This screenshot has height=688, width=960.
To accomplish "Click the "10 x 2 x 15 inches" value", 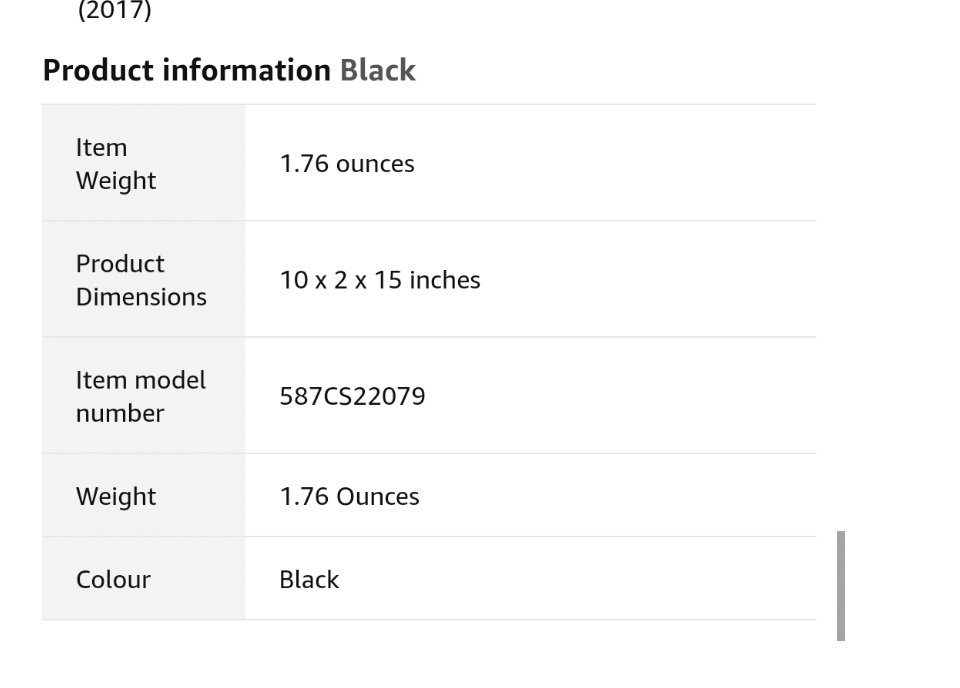I will click(x=380, y=280).
